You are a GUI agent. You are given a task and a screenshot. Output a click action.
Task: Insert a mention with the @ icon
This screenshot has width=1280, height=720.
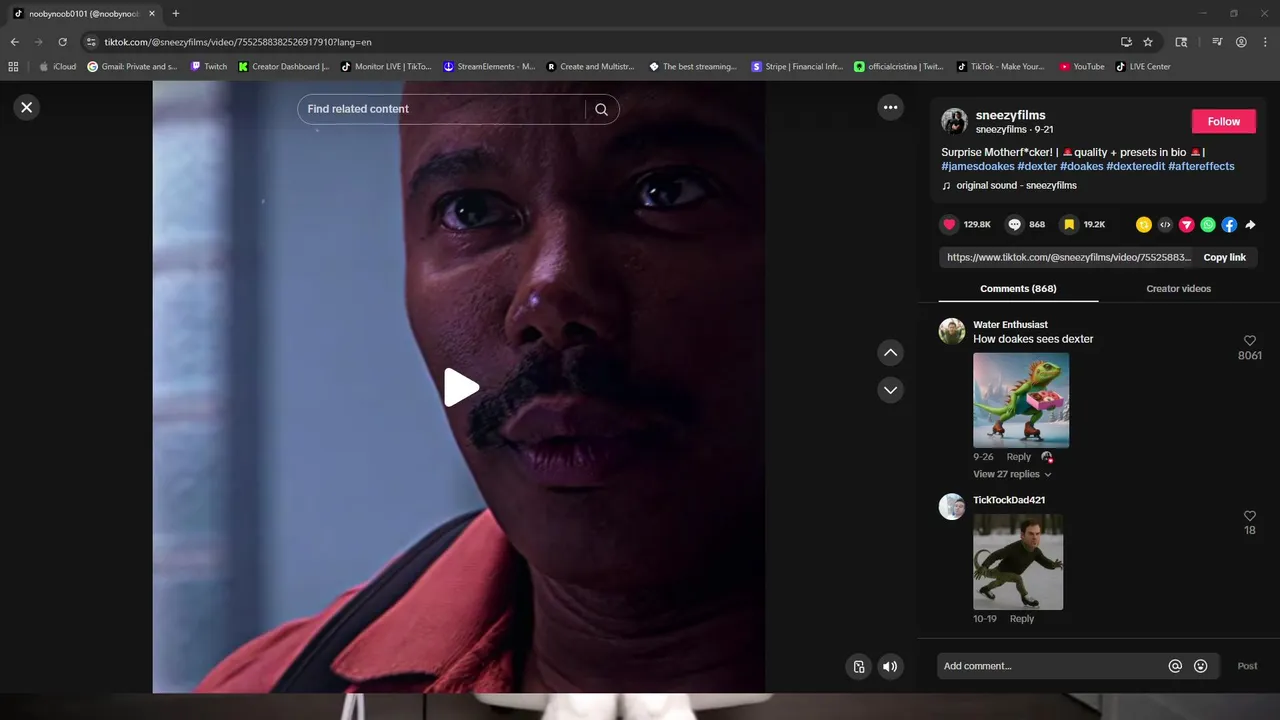(x=1175, y=666)
